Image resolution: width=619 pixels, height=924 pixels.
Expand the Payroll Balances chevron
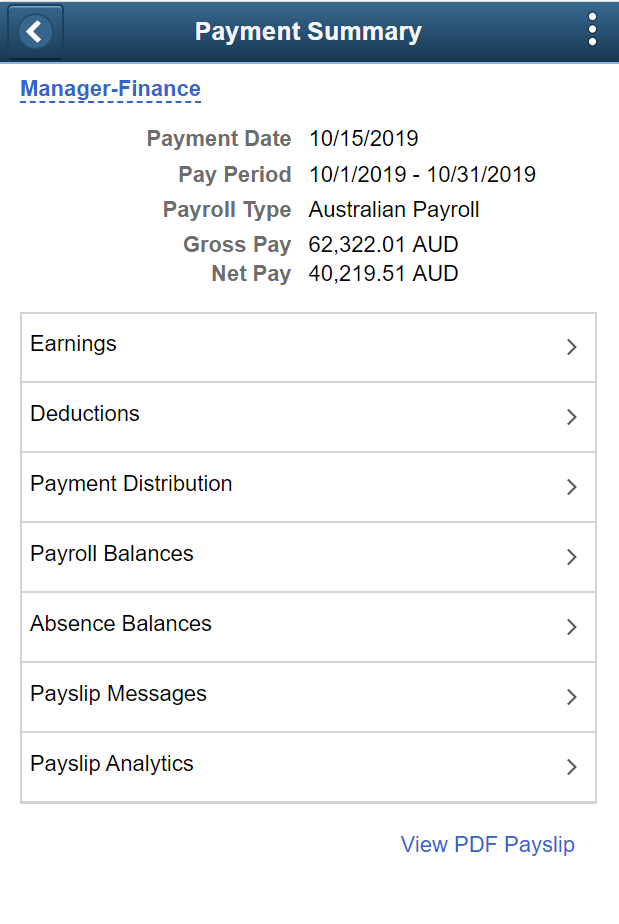click(x=571, y=557)
